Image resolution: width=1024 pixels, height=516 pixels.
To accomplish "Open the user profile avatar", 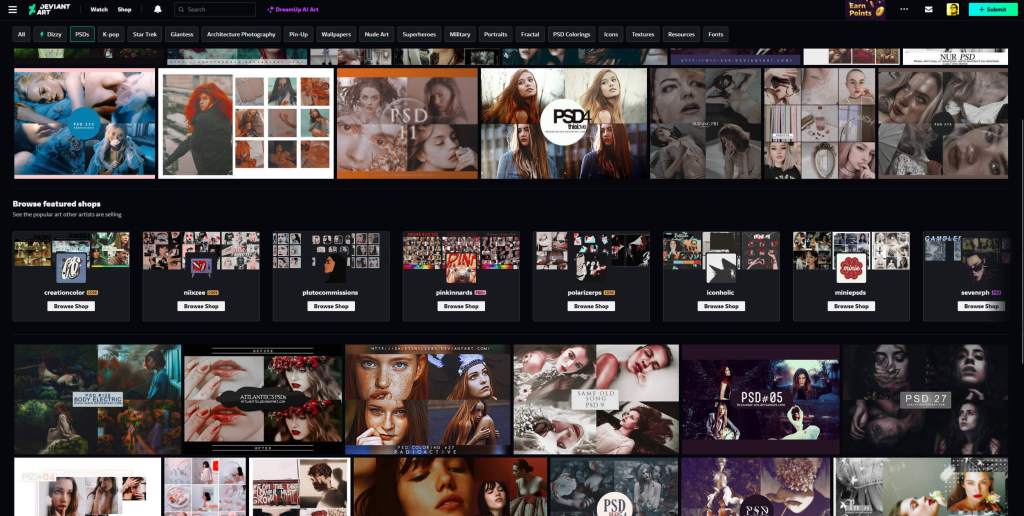I will click(x=952, y=9).
